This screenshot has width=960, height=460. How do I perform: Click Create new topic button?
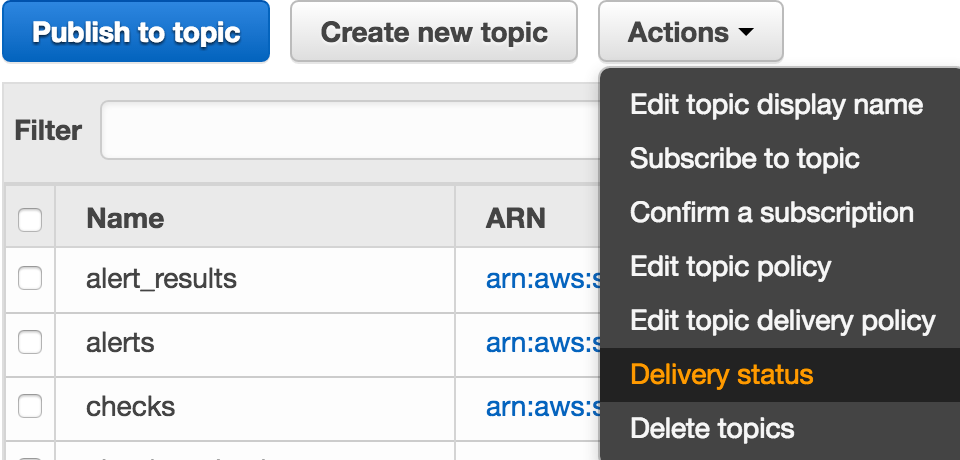[x=434, y=32]
